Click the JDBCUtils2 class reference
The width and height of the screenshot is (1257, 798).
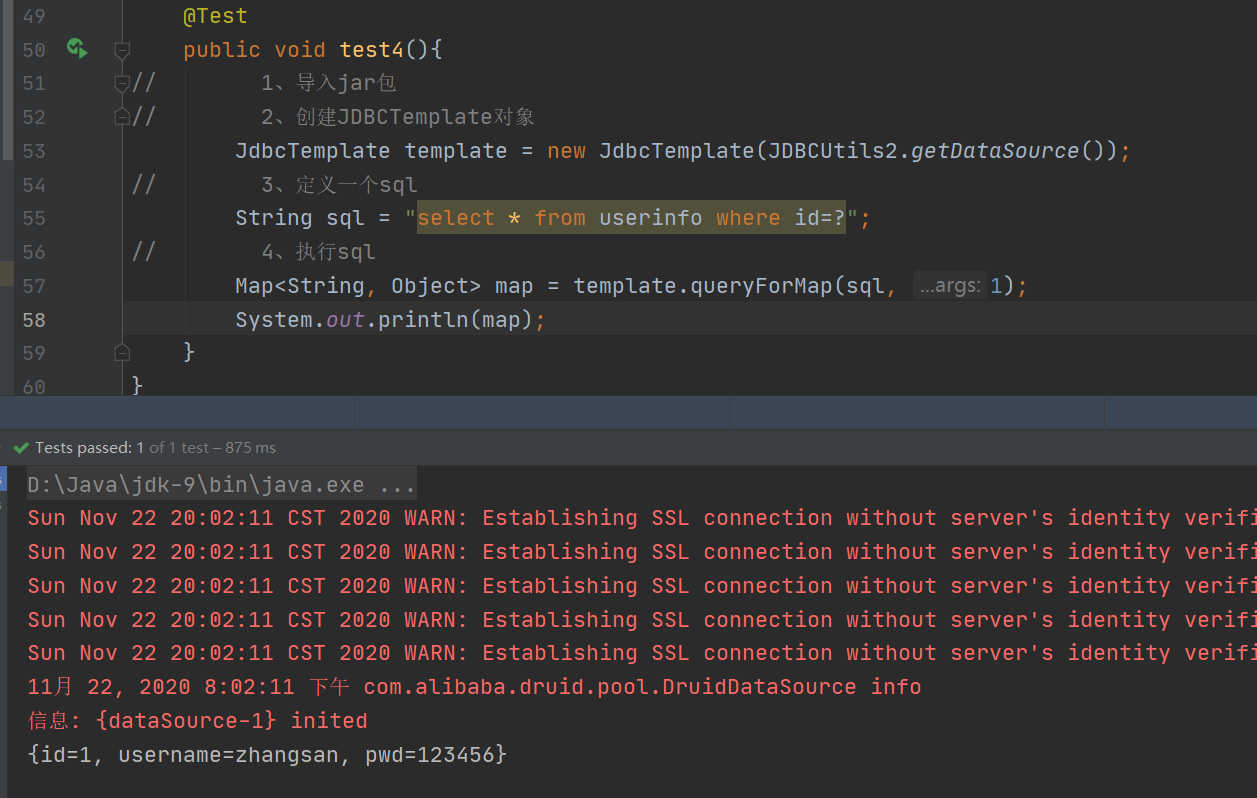(x=834, y=151)
